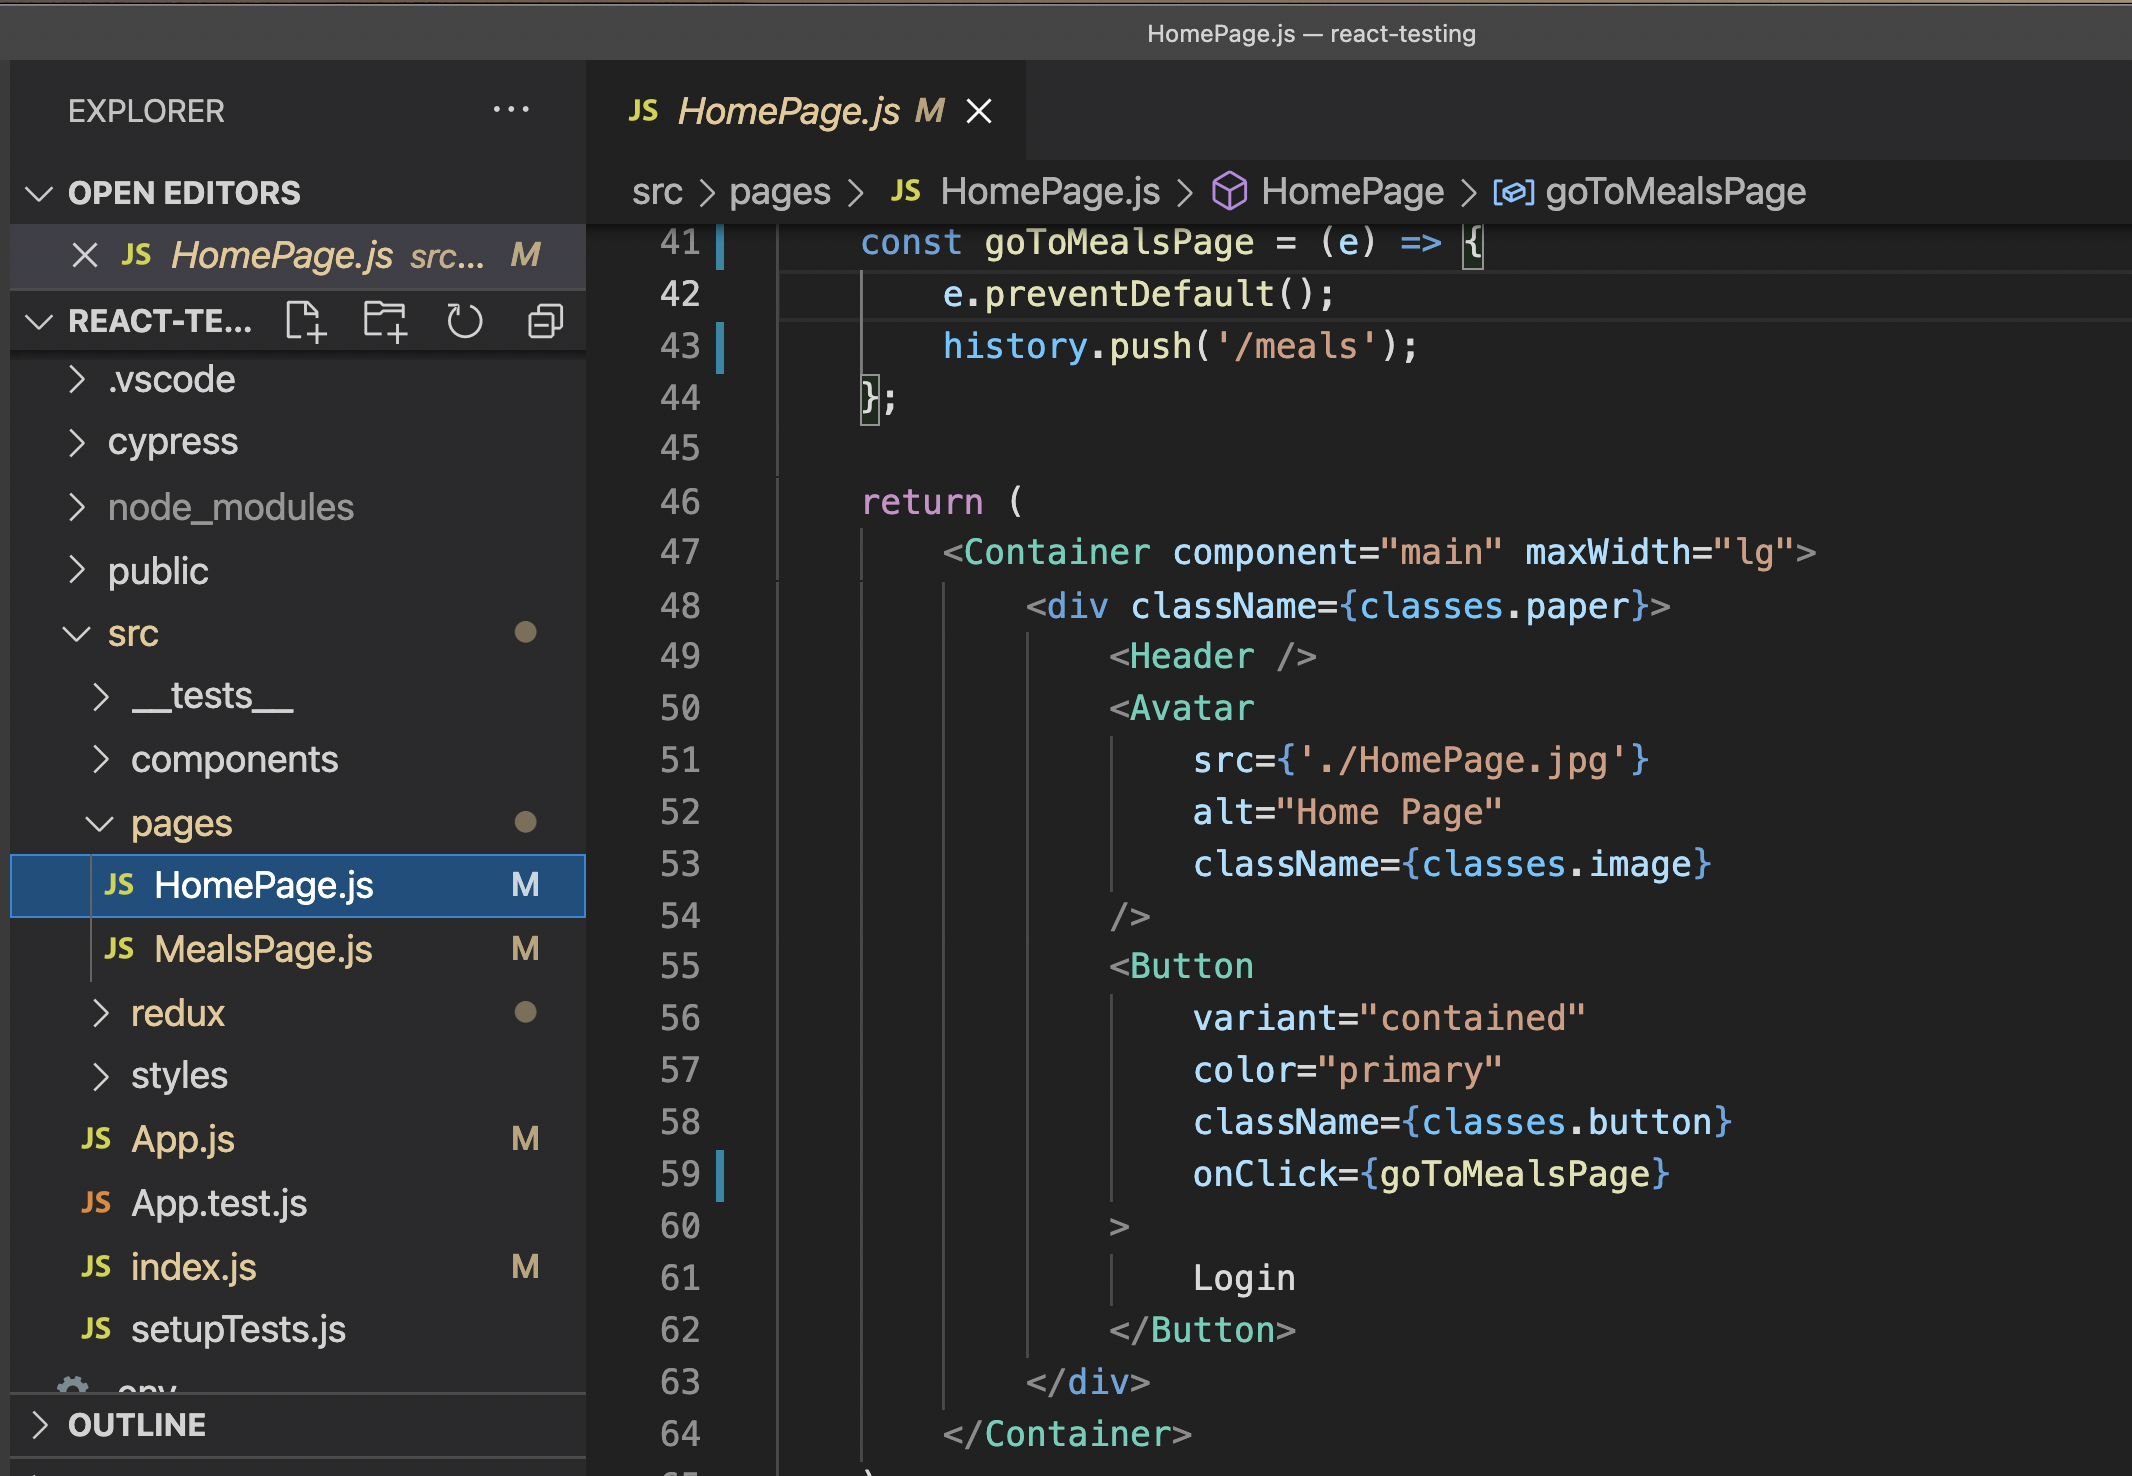Open MealsPage.js from the pages folder

[298, 949]
